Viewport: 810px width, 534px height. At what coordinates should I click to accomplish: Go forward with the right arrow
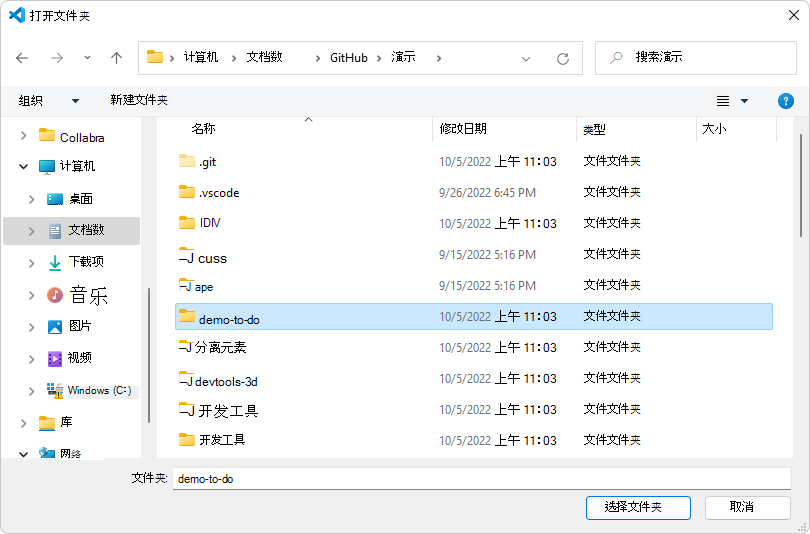tap(57, 58)
